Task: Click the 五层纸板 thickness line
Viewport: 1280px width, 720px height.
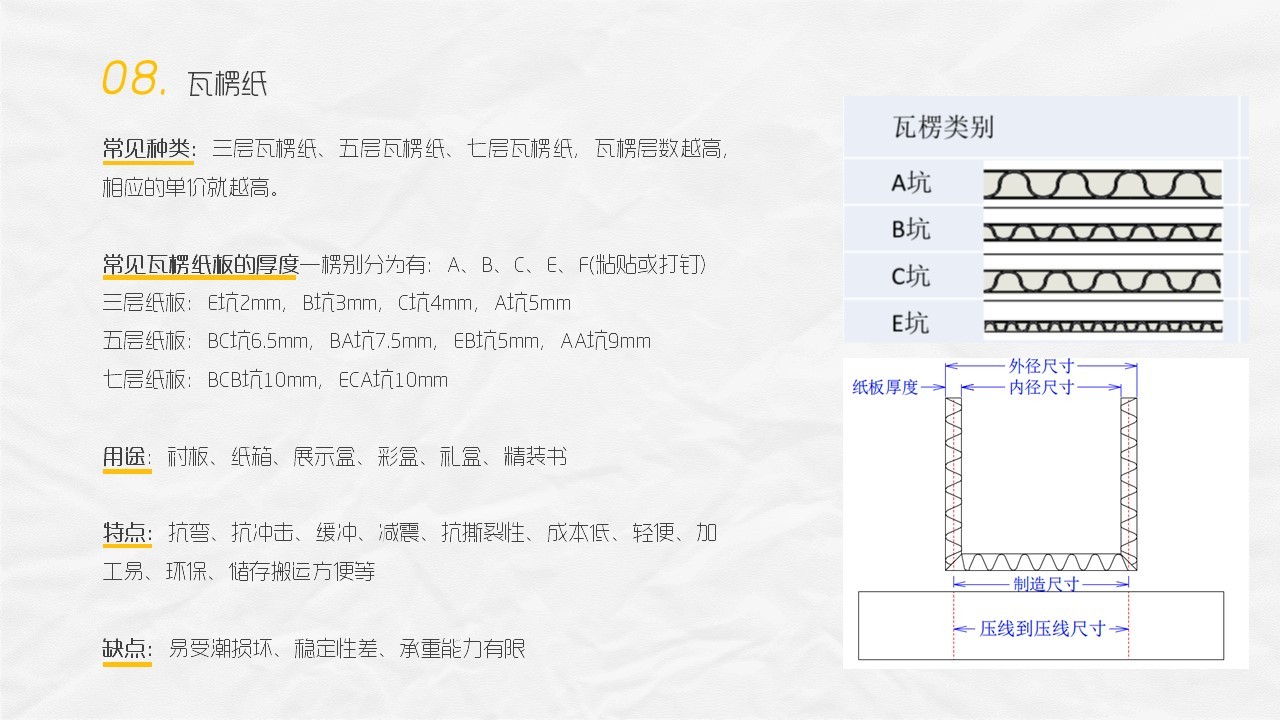Action: point(376,341)
